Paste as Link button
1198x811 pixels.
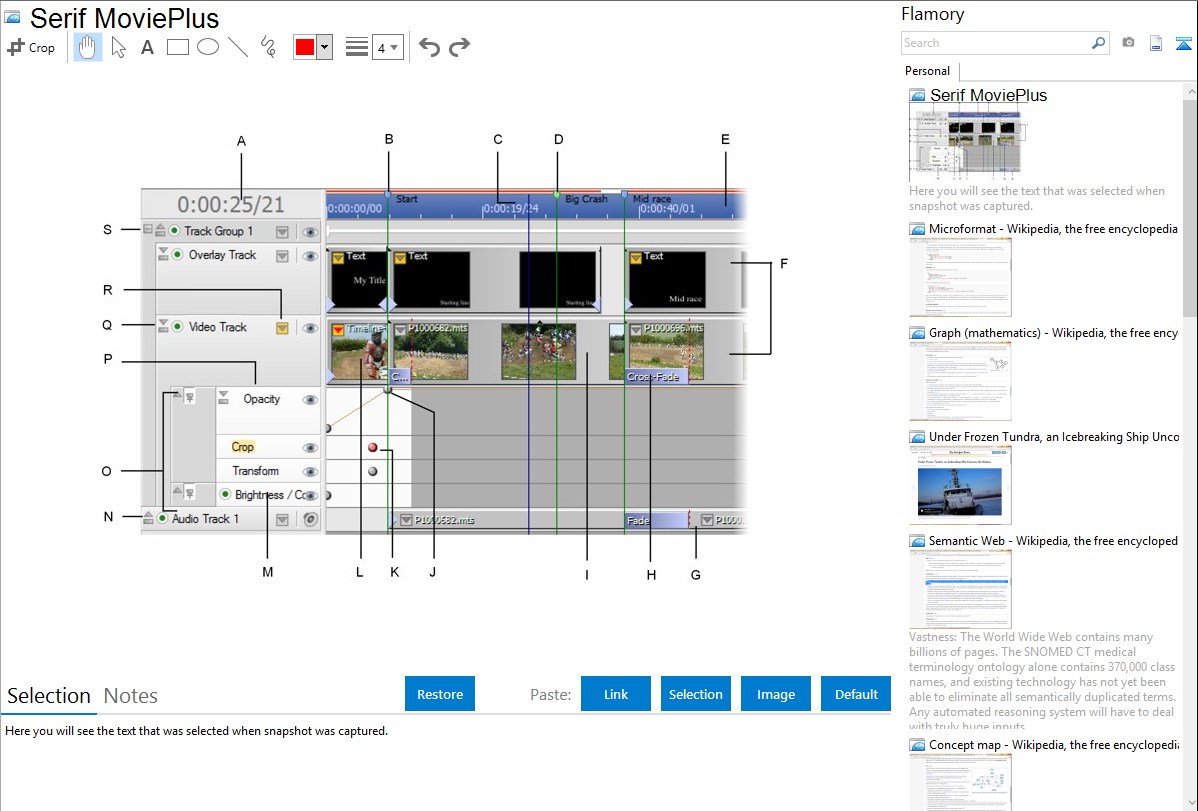pos(616,694)
